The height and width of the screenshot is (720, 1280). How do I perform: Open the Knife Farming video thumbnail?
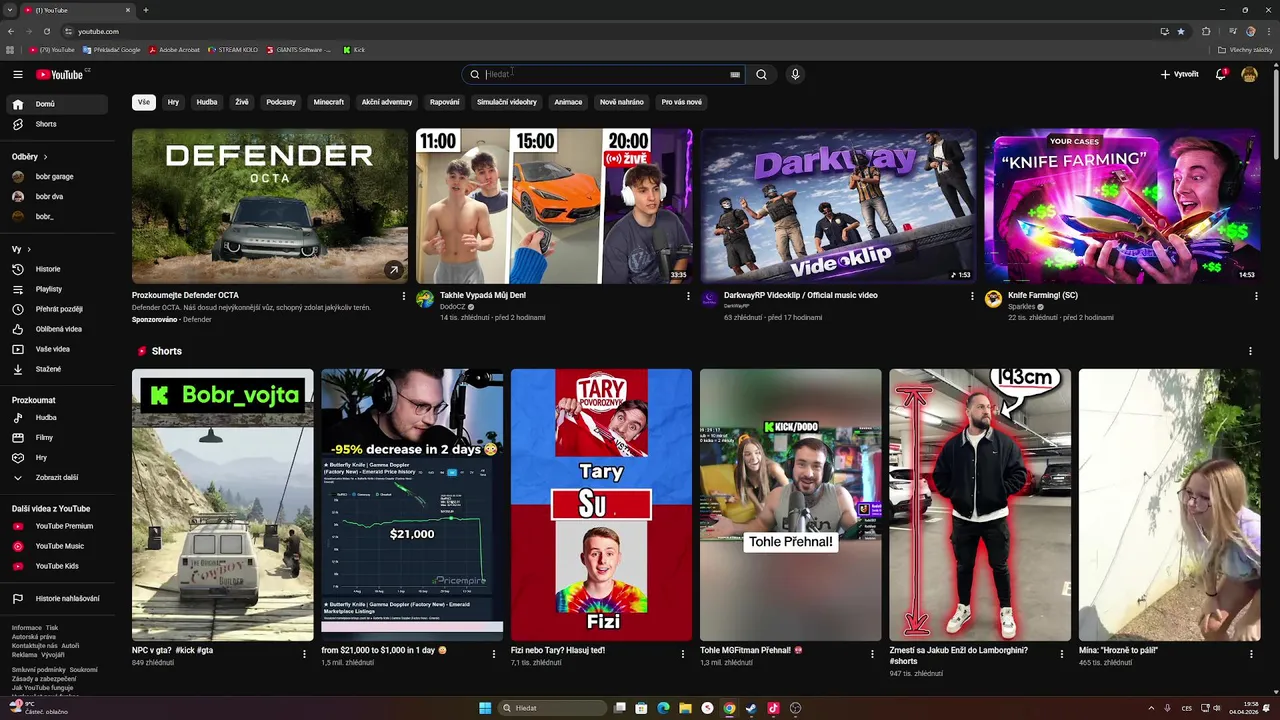pos(1122,206)
